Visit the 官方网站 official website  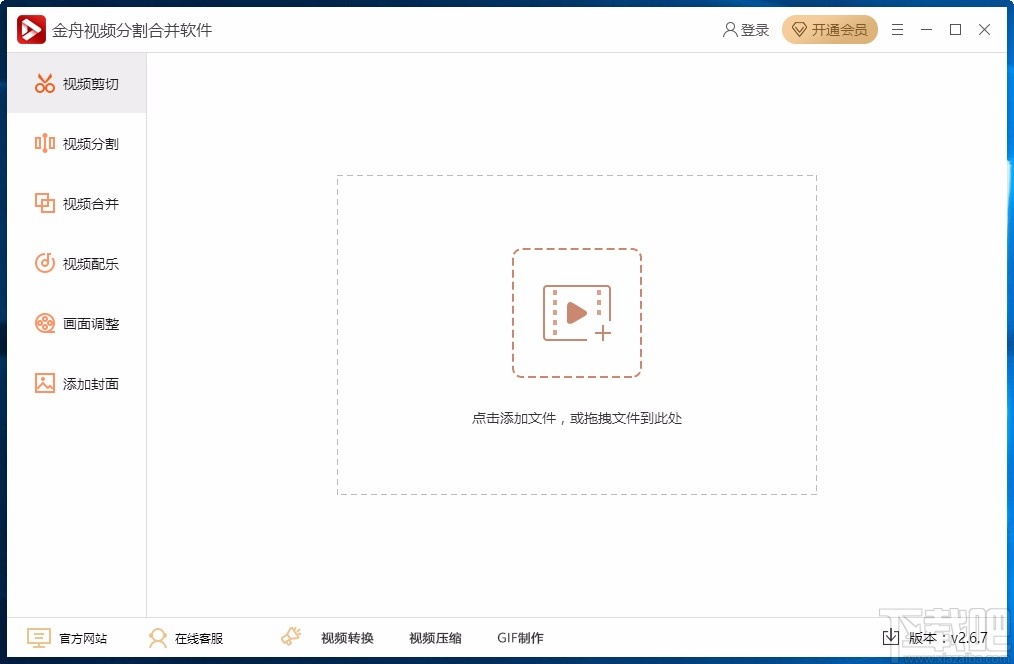click(x=68, y=637)
